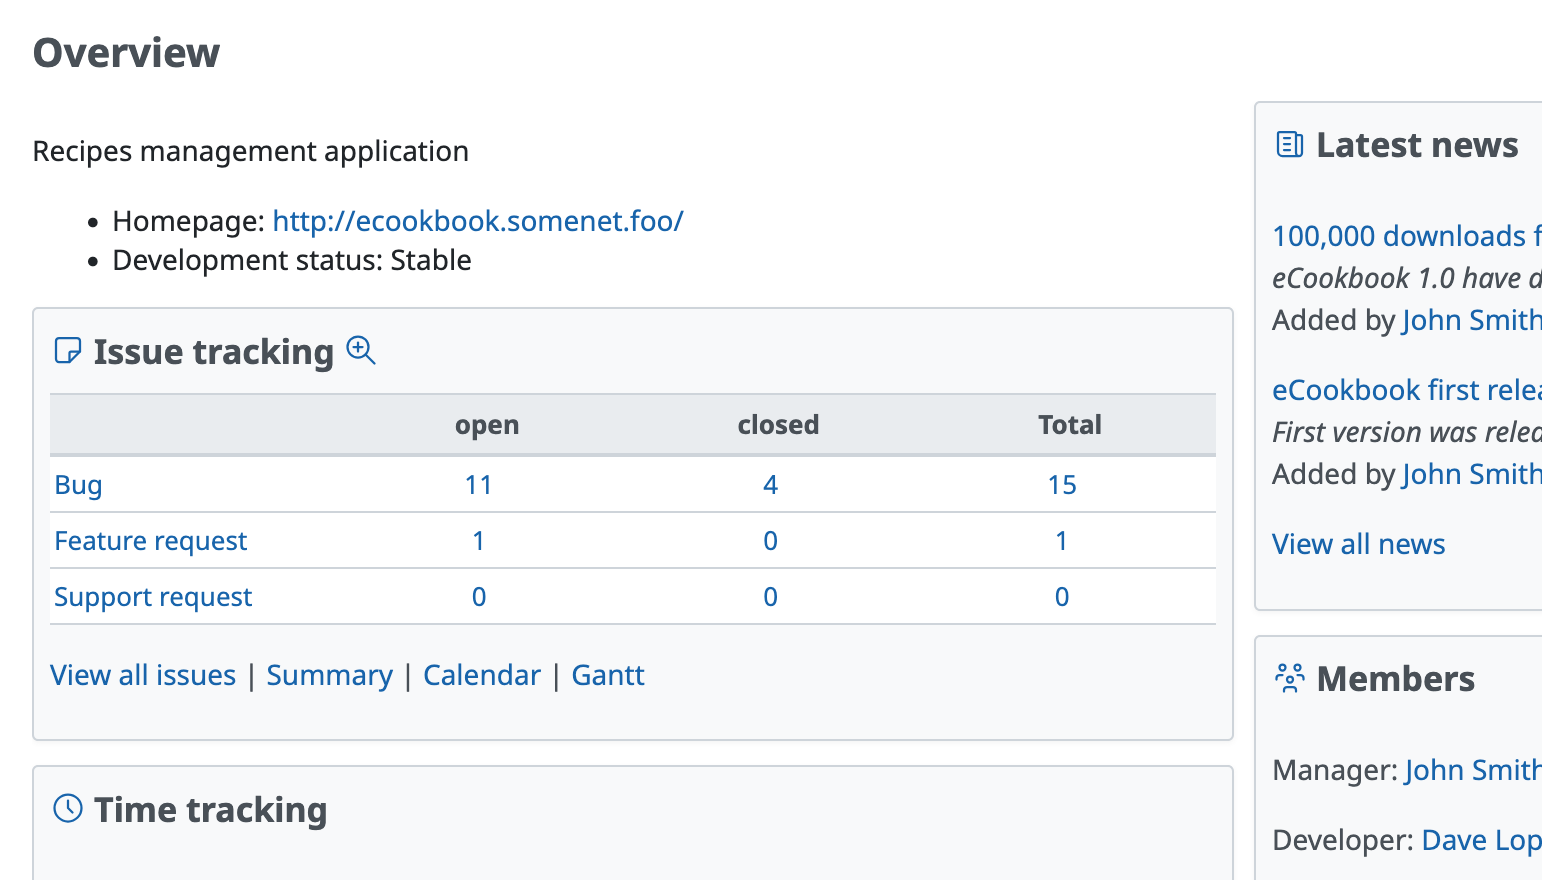This screenshot has width=1542, height=880.
Task: Open the issues Summary page
Action: pyautogui.click(x=329, y=675)
